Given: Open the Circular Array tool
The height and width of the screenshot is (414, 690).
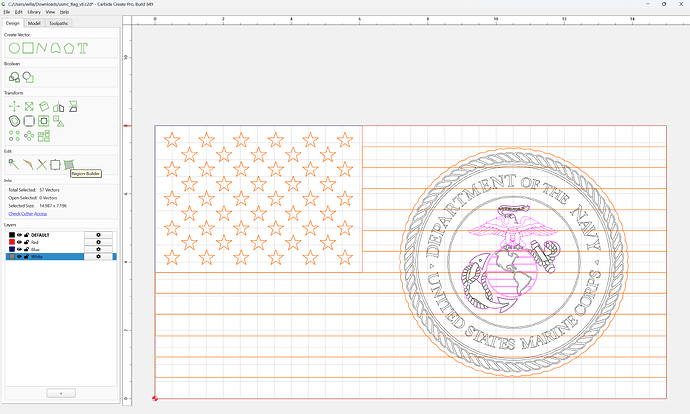Looking at the screenshot, I should pyautogui.click(x=29, y=136).
